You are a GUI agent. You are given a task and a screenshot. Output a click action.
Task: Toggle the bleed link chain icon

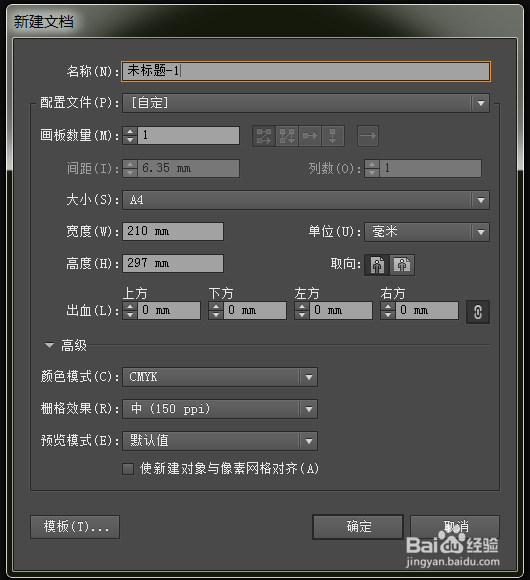(478, 312)
